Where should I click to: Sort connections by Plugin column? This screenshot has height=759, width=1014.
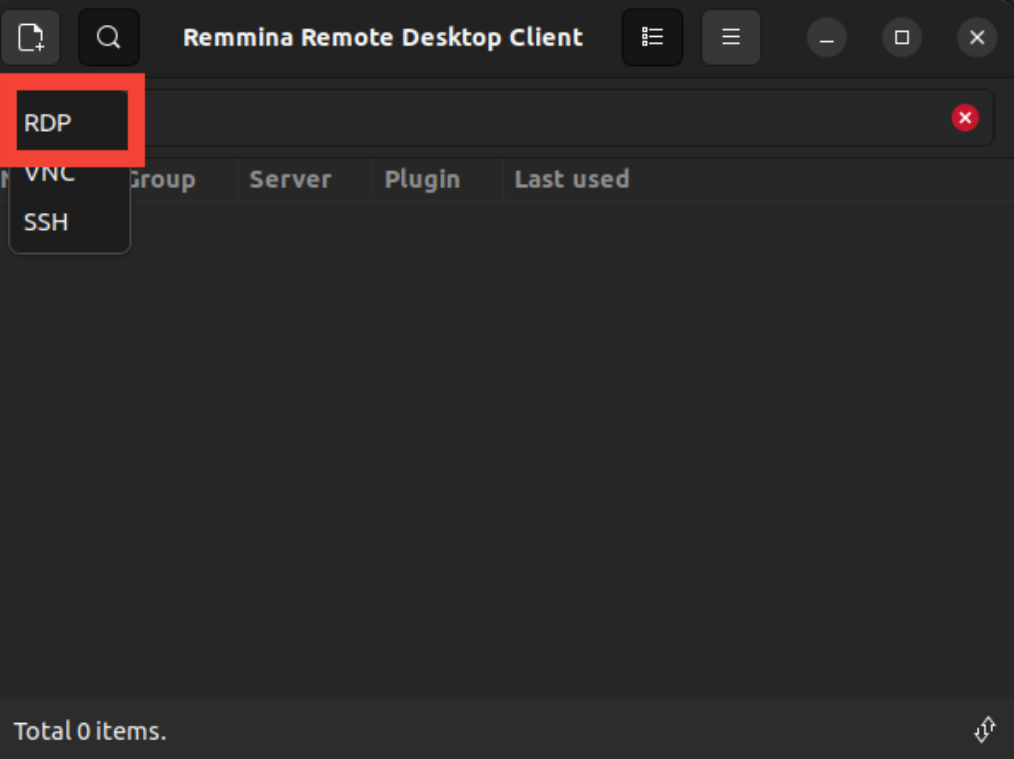coord(422,180)
